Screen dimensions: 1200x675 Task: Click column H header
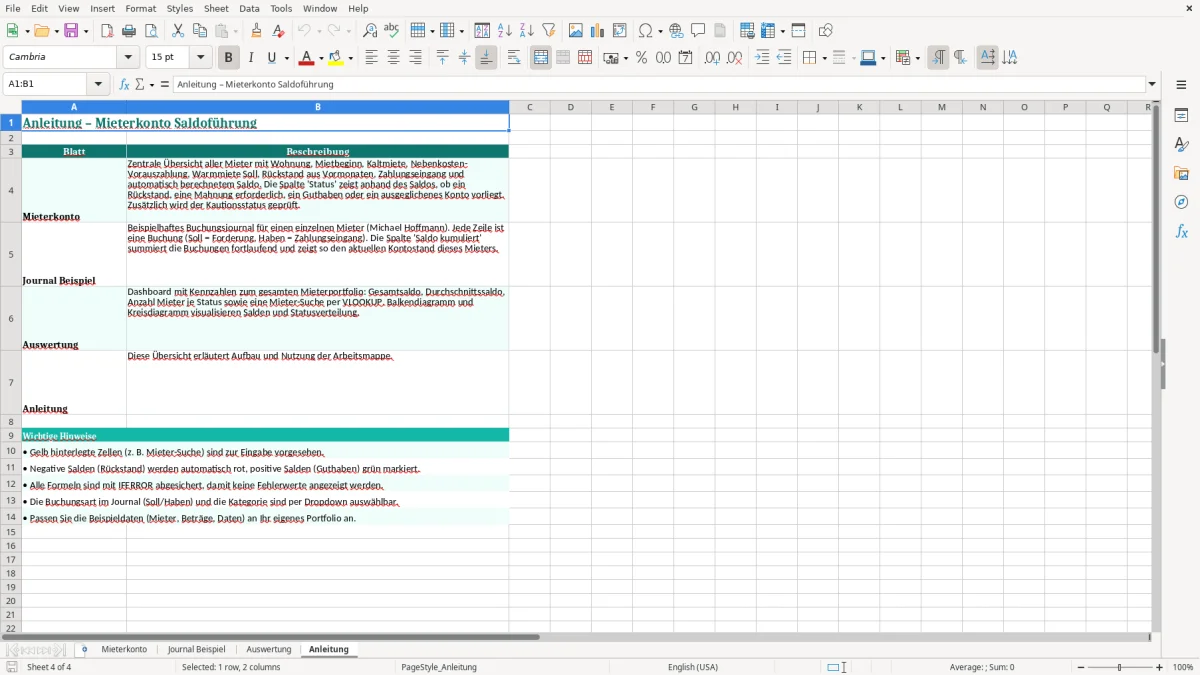pos(735,107)
